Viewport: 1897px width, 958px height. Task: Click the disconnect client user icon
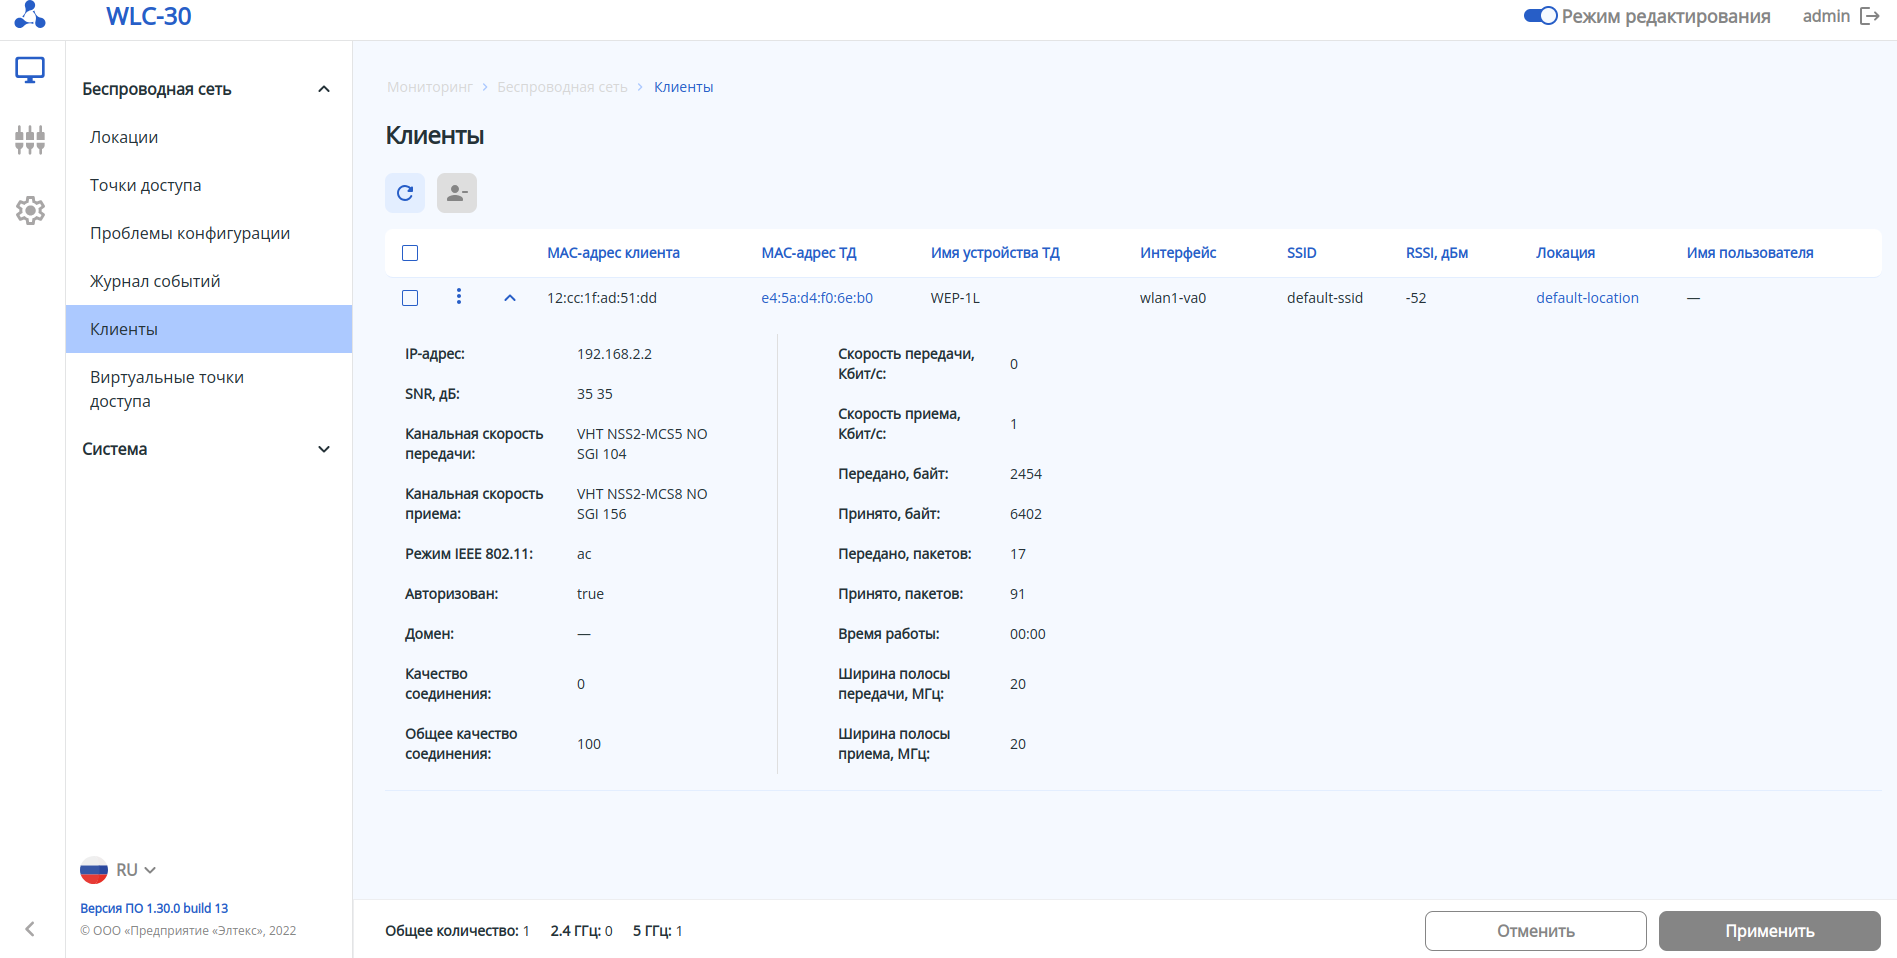point(457,193)
